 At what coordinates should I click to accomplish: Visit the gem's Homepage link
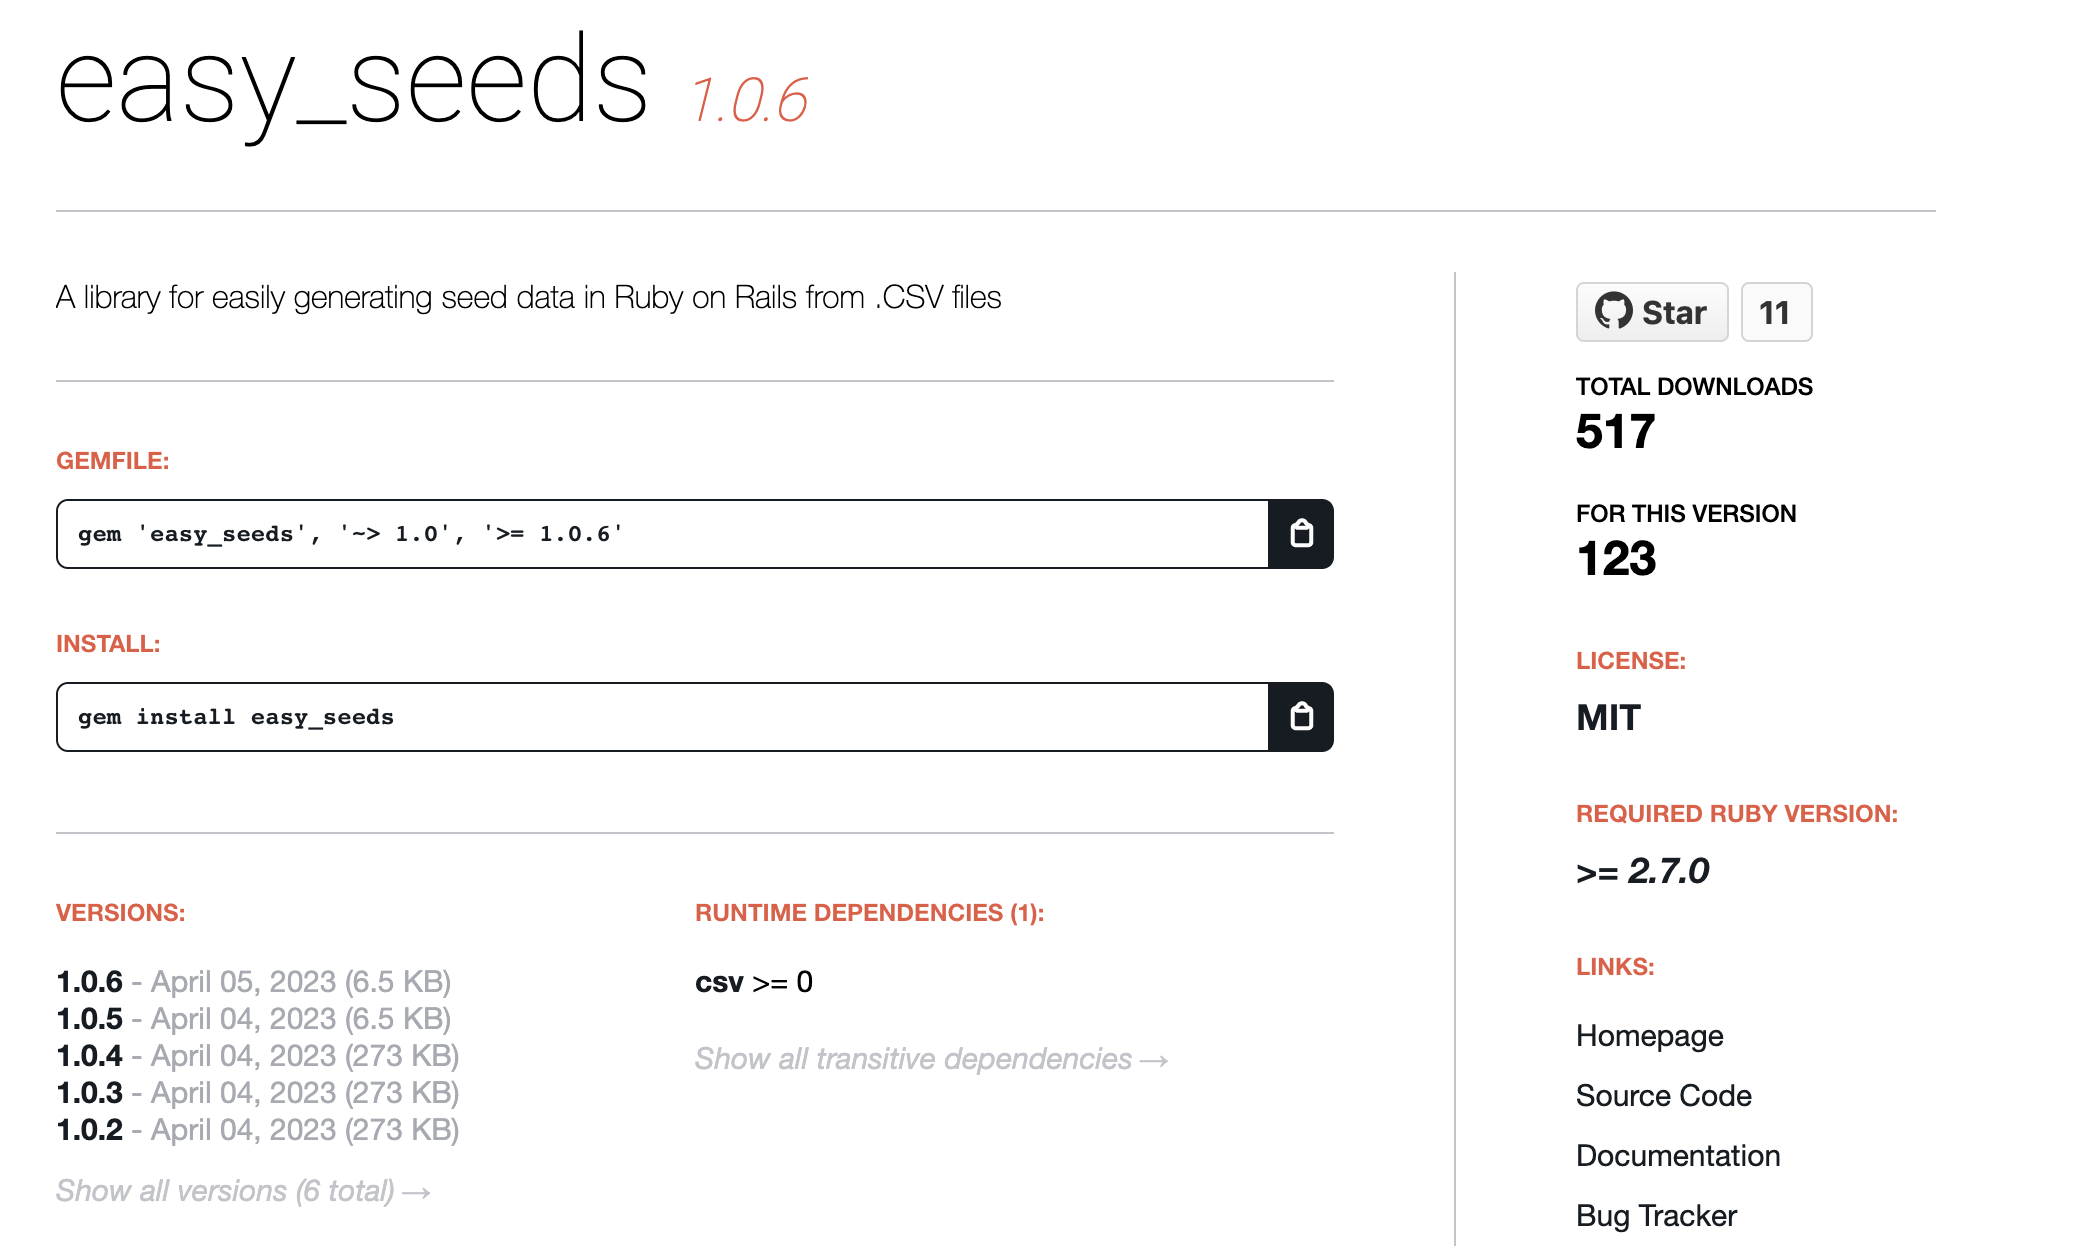(1649, 1036)
